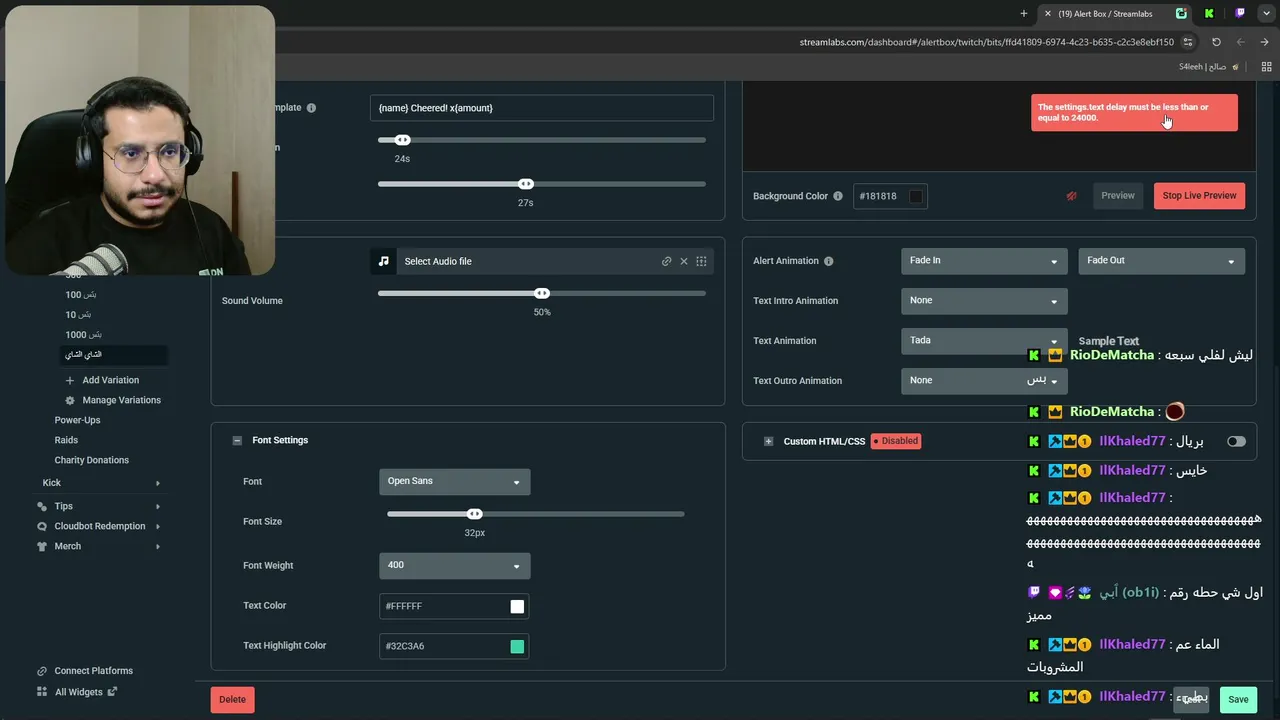The image size is (1280, 720).
Task: Click the Merch shirt icon in the sidebar
Action: (x=42, y=546)
